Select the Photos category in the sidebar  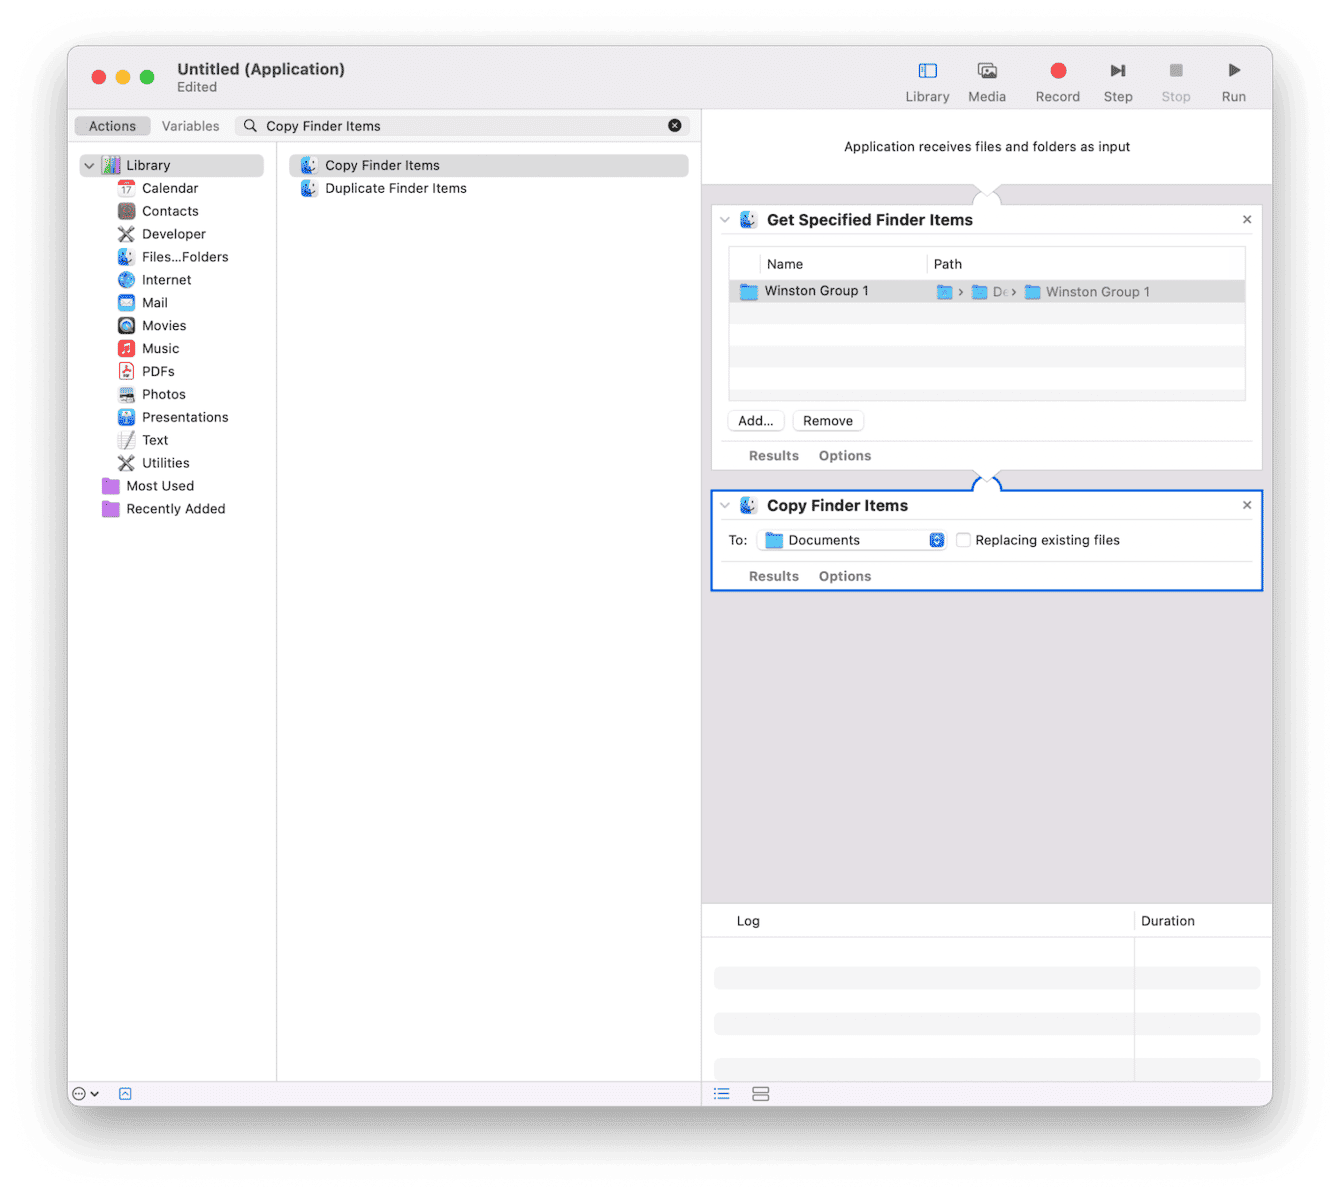[164, 394]
